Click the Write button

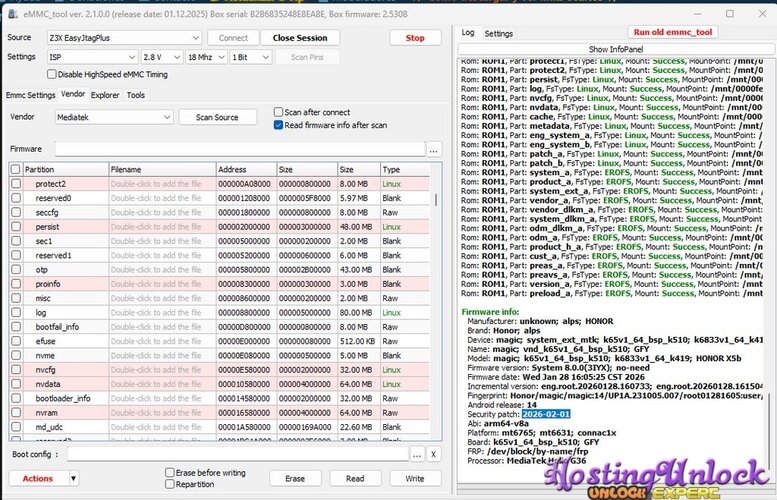(x=415, y=479)
